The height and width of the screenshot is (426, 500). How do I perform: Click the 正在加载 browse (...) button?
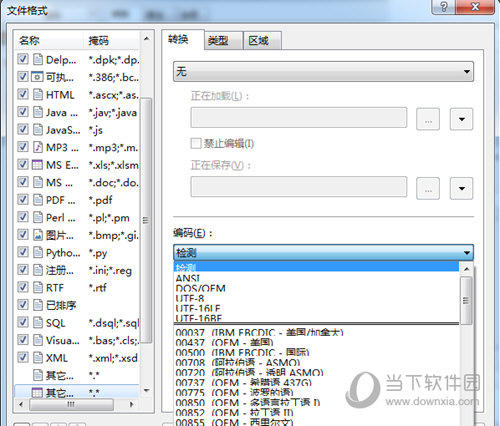click(x=428, y=119)
